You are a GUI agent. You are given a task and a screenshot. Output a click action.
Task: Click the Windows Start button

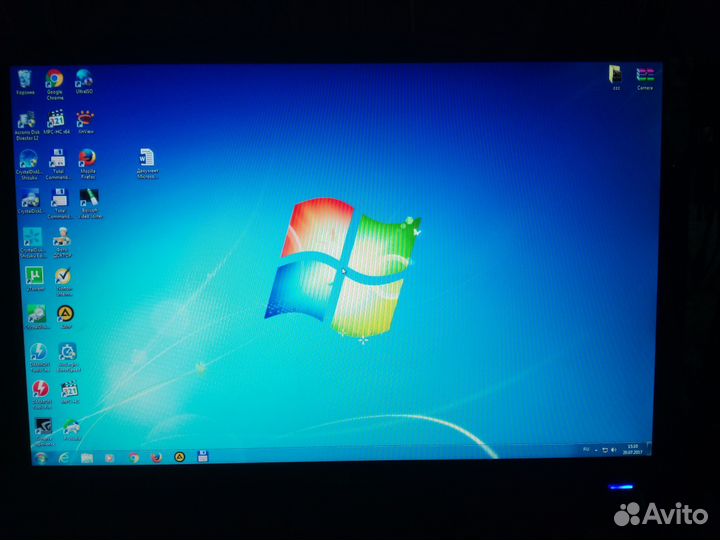coord(41,457)
